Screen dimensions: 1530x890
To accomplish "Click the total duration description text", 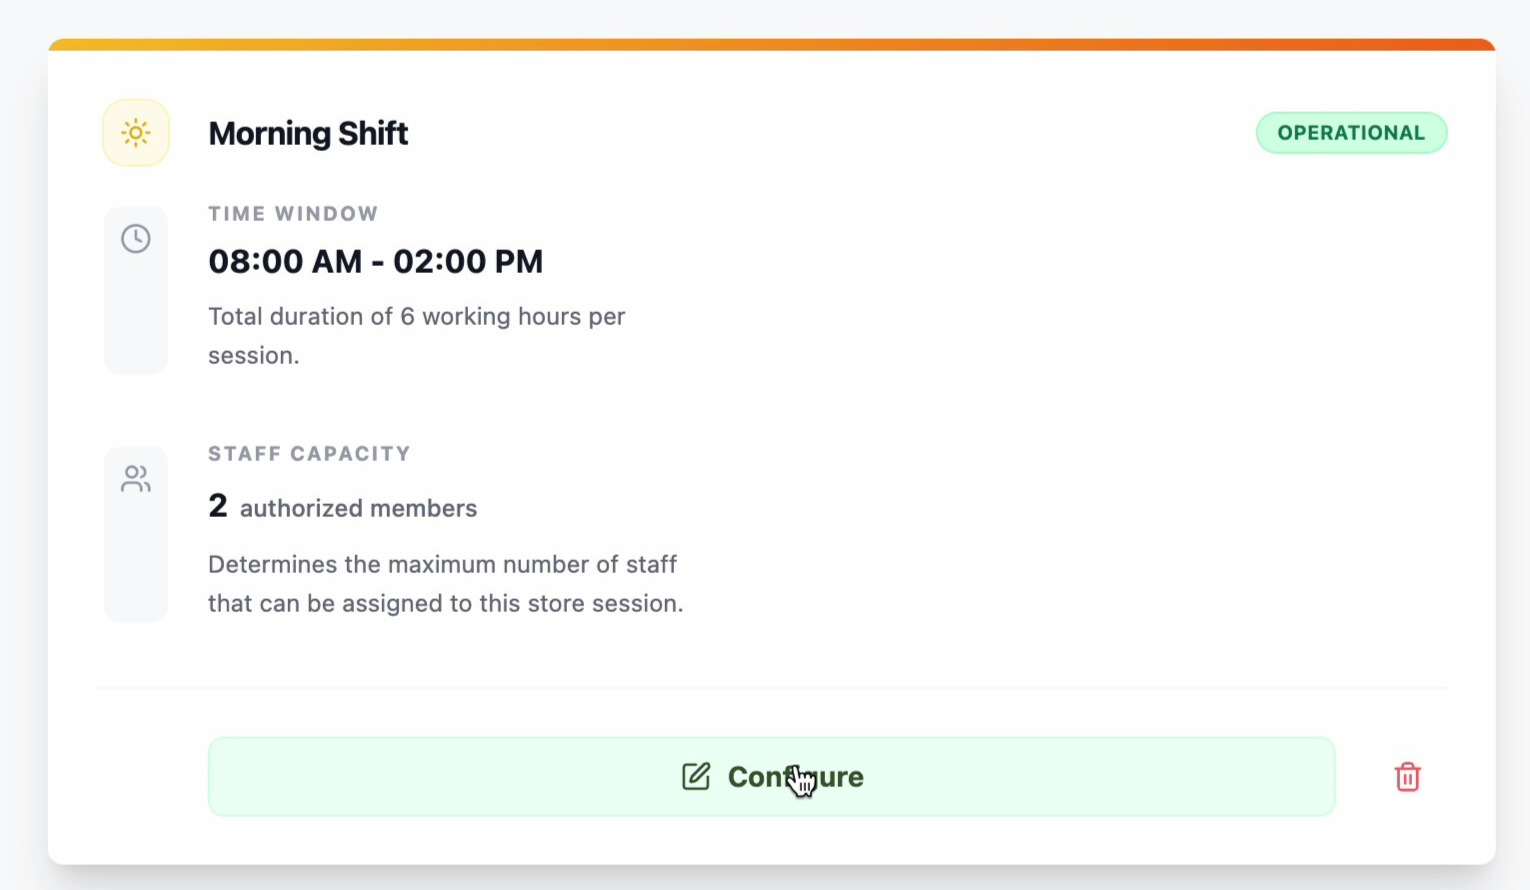I will point(416,335).
